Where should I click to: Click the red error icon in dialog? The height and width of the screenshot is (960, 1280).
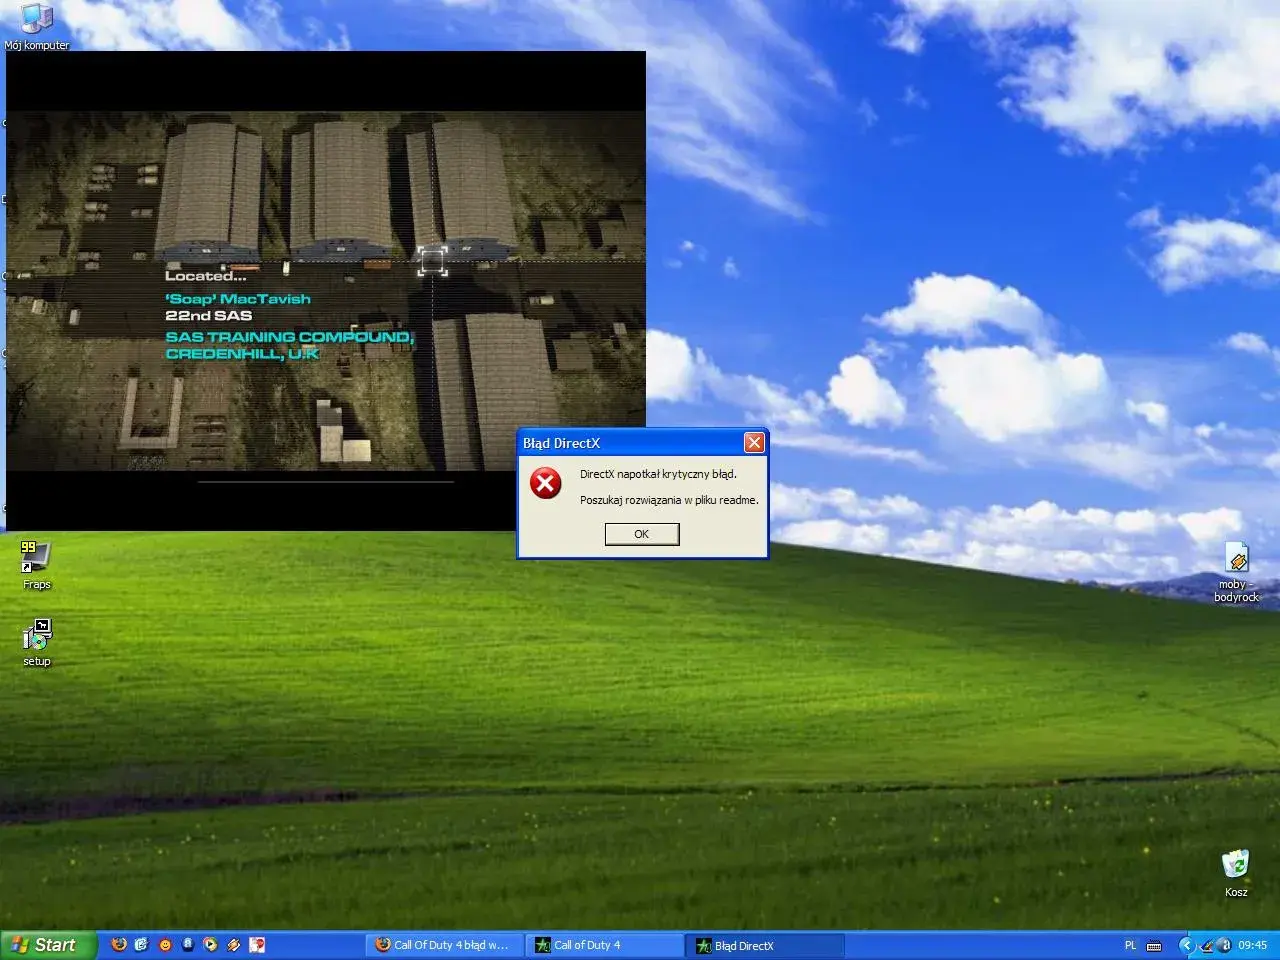(x=545, y=485)
